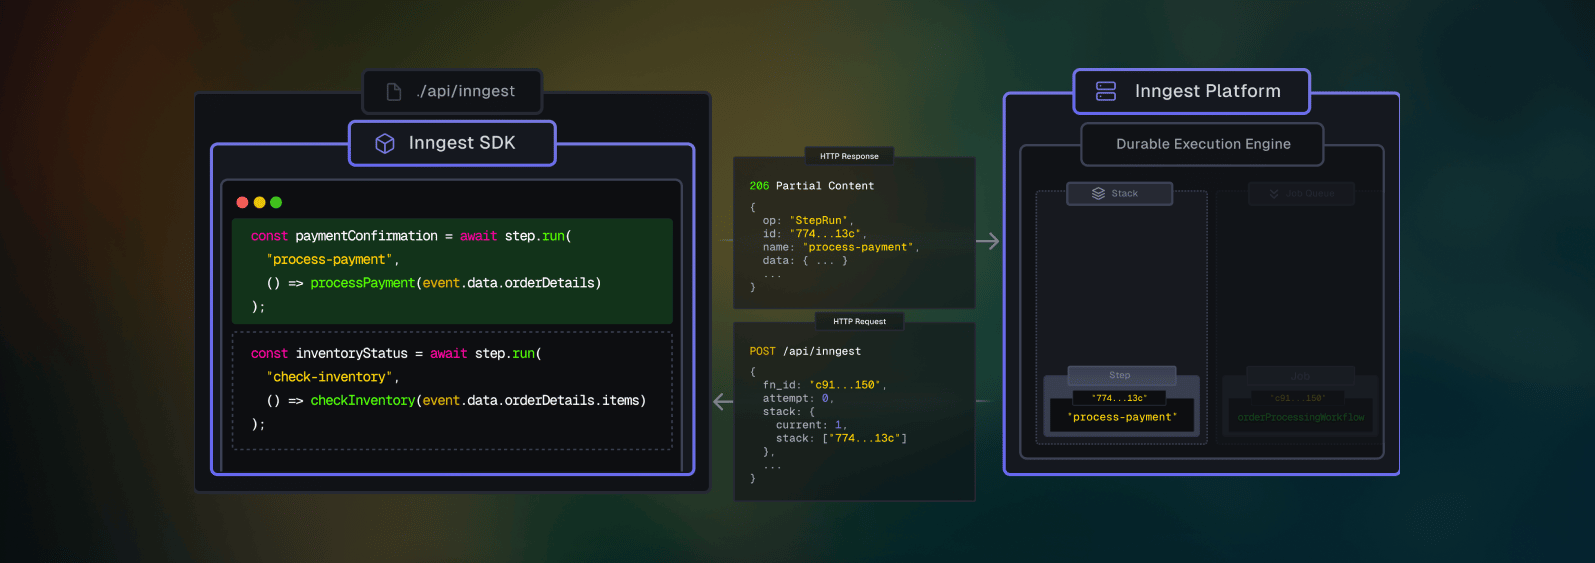Click the processPayment(event.data.orderDetails) line
This screenshot has height=563, width=1595.
coord(434,283)
